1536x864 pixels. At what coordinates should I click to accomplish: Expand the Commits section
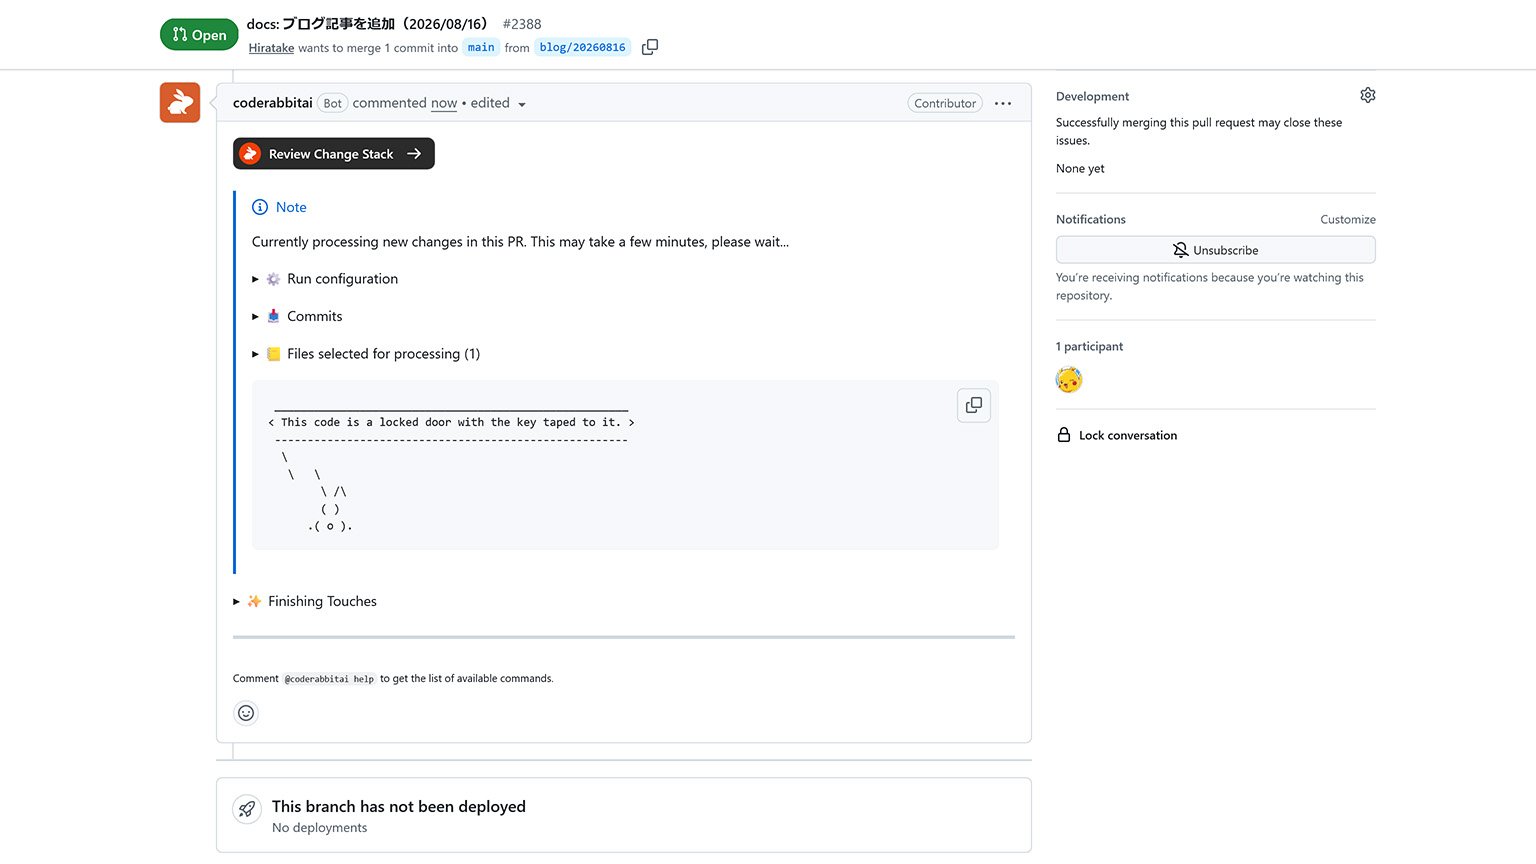point(298,316)
